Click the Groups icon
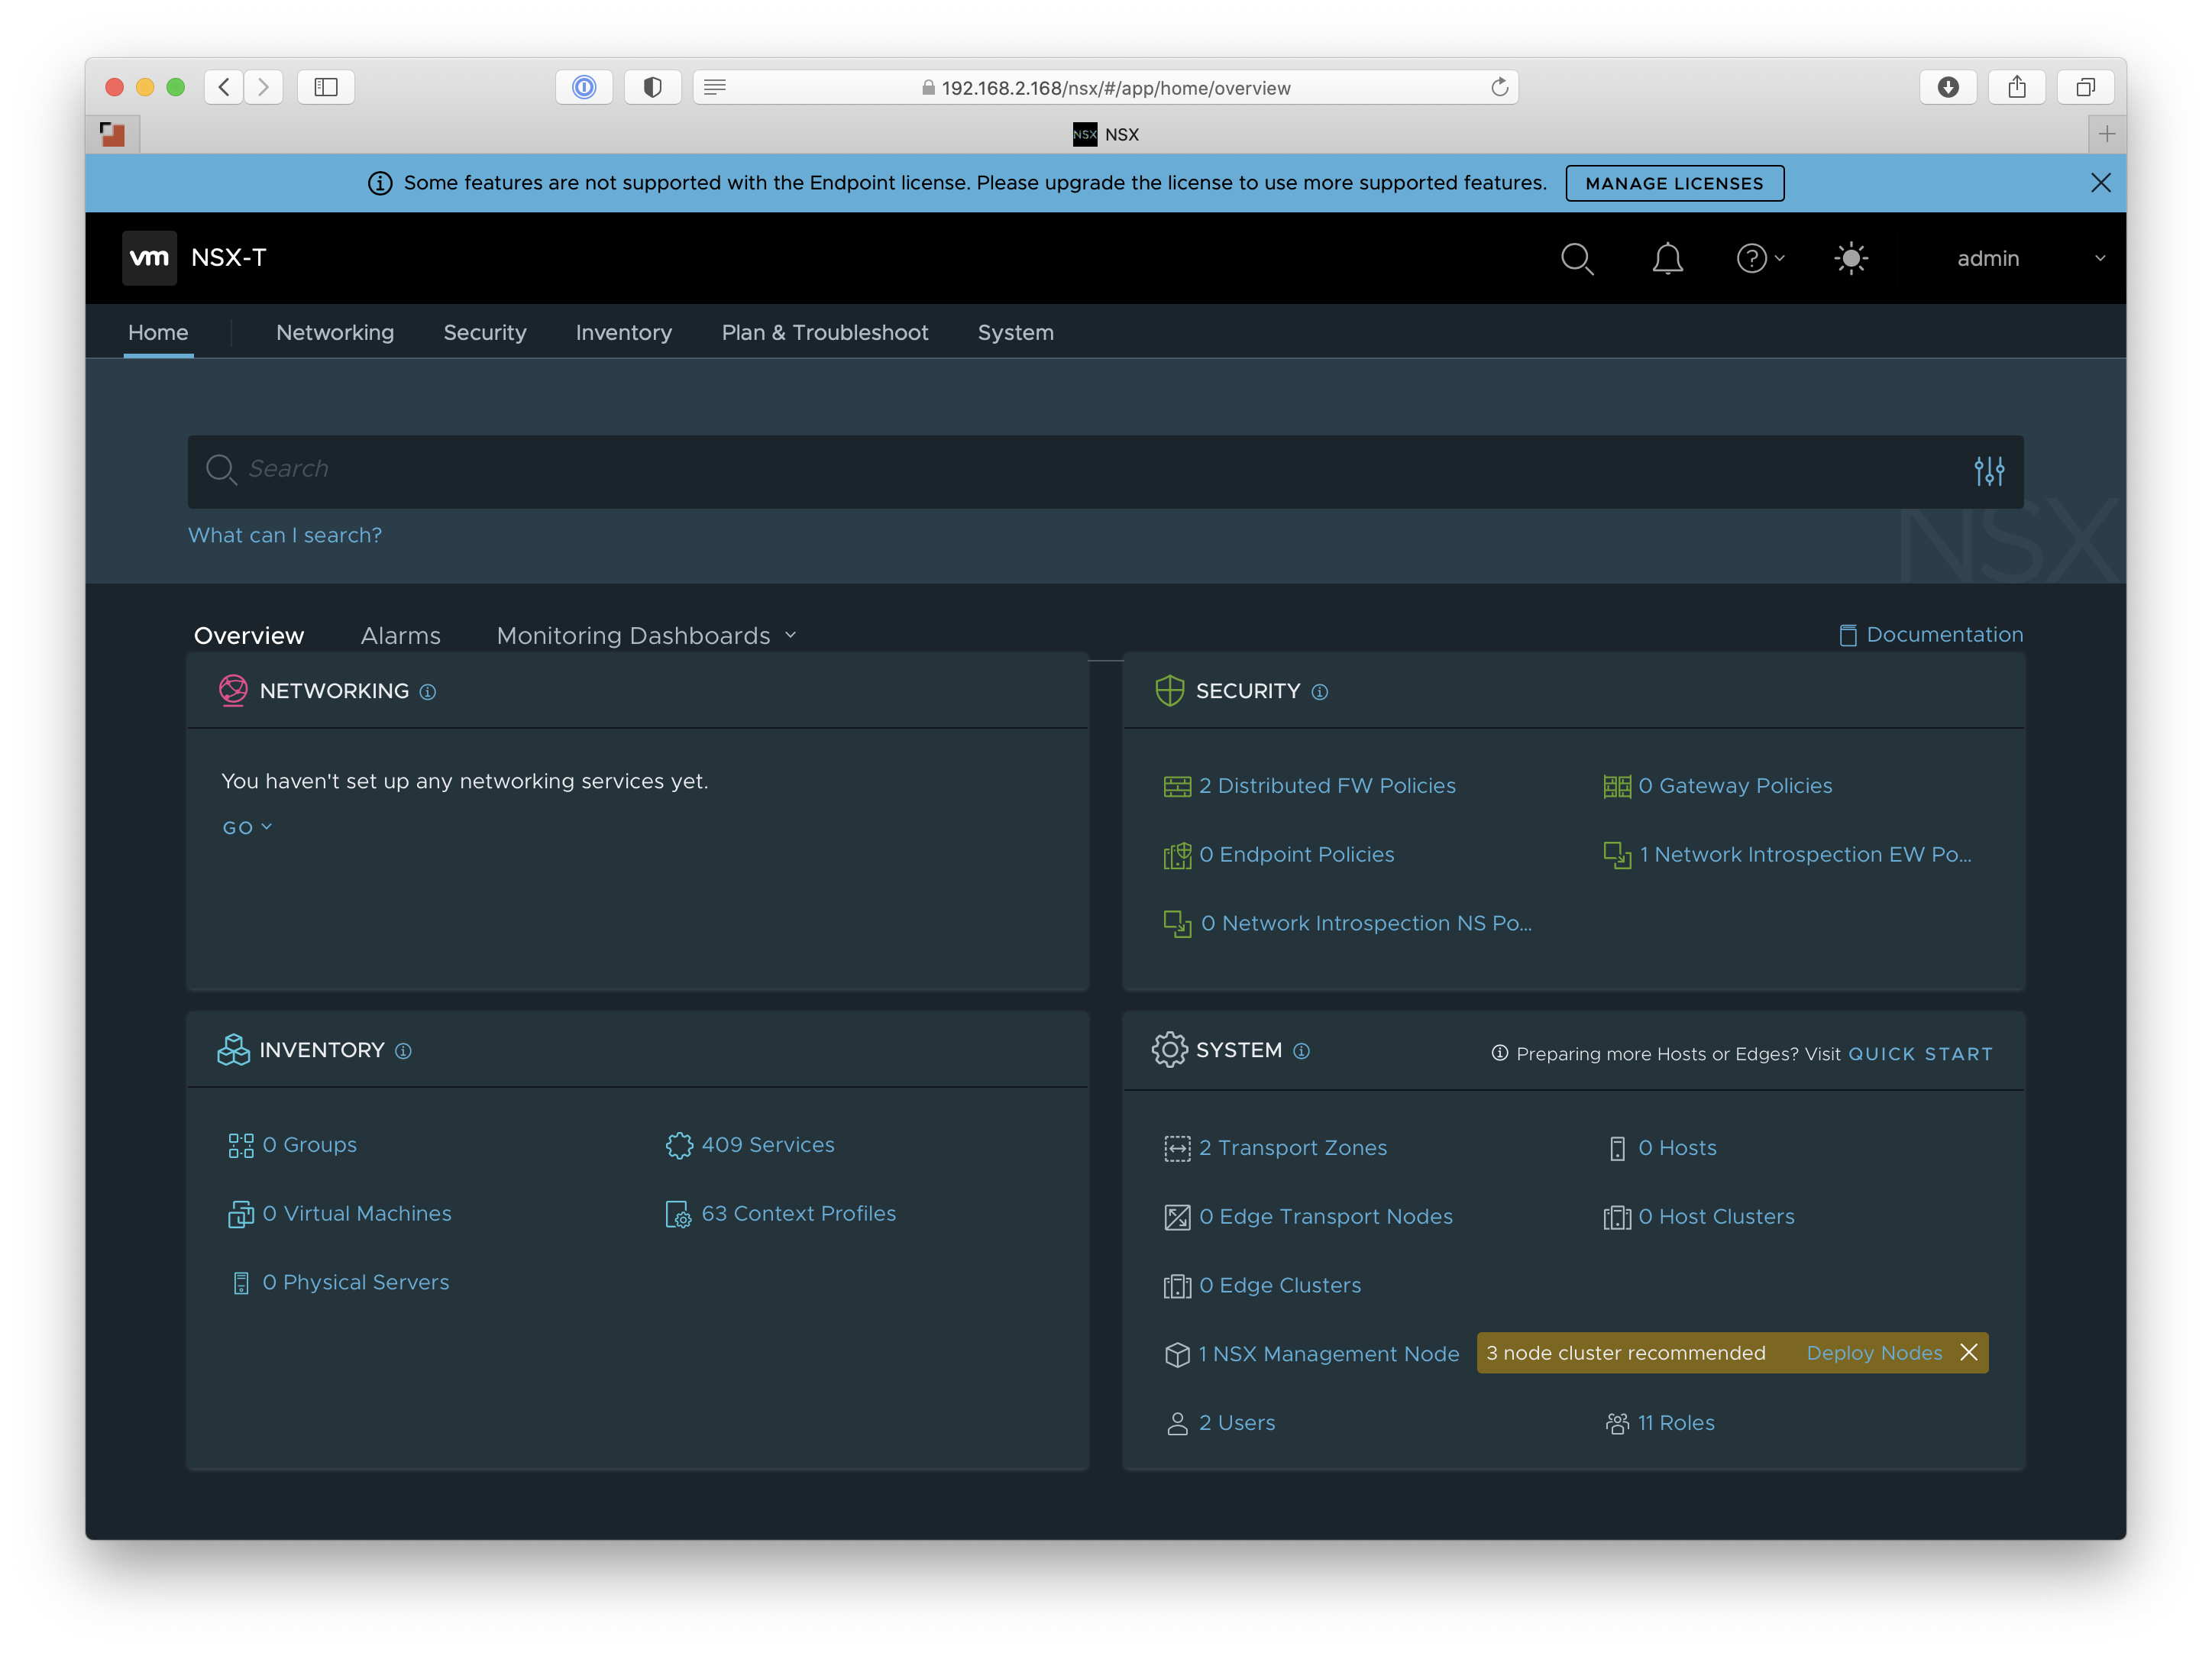 (x=241, y=1146)
